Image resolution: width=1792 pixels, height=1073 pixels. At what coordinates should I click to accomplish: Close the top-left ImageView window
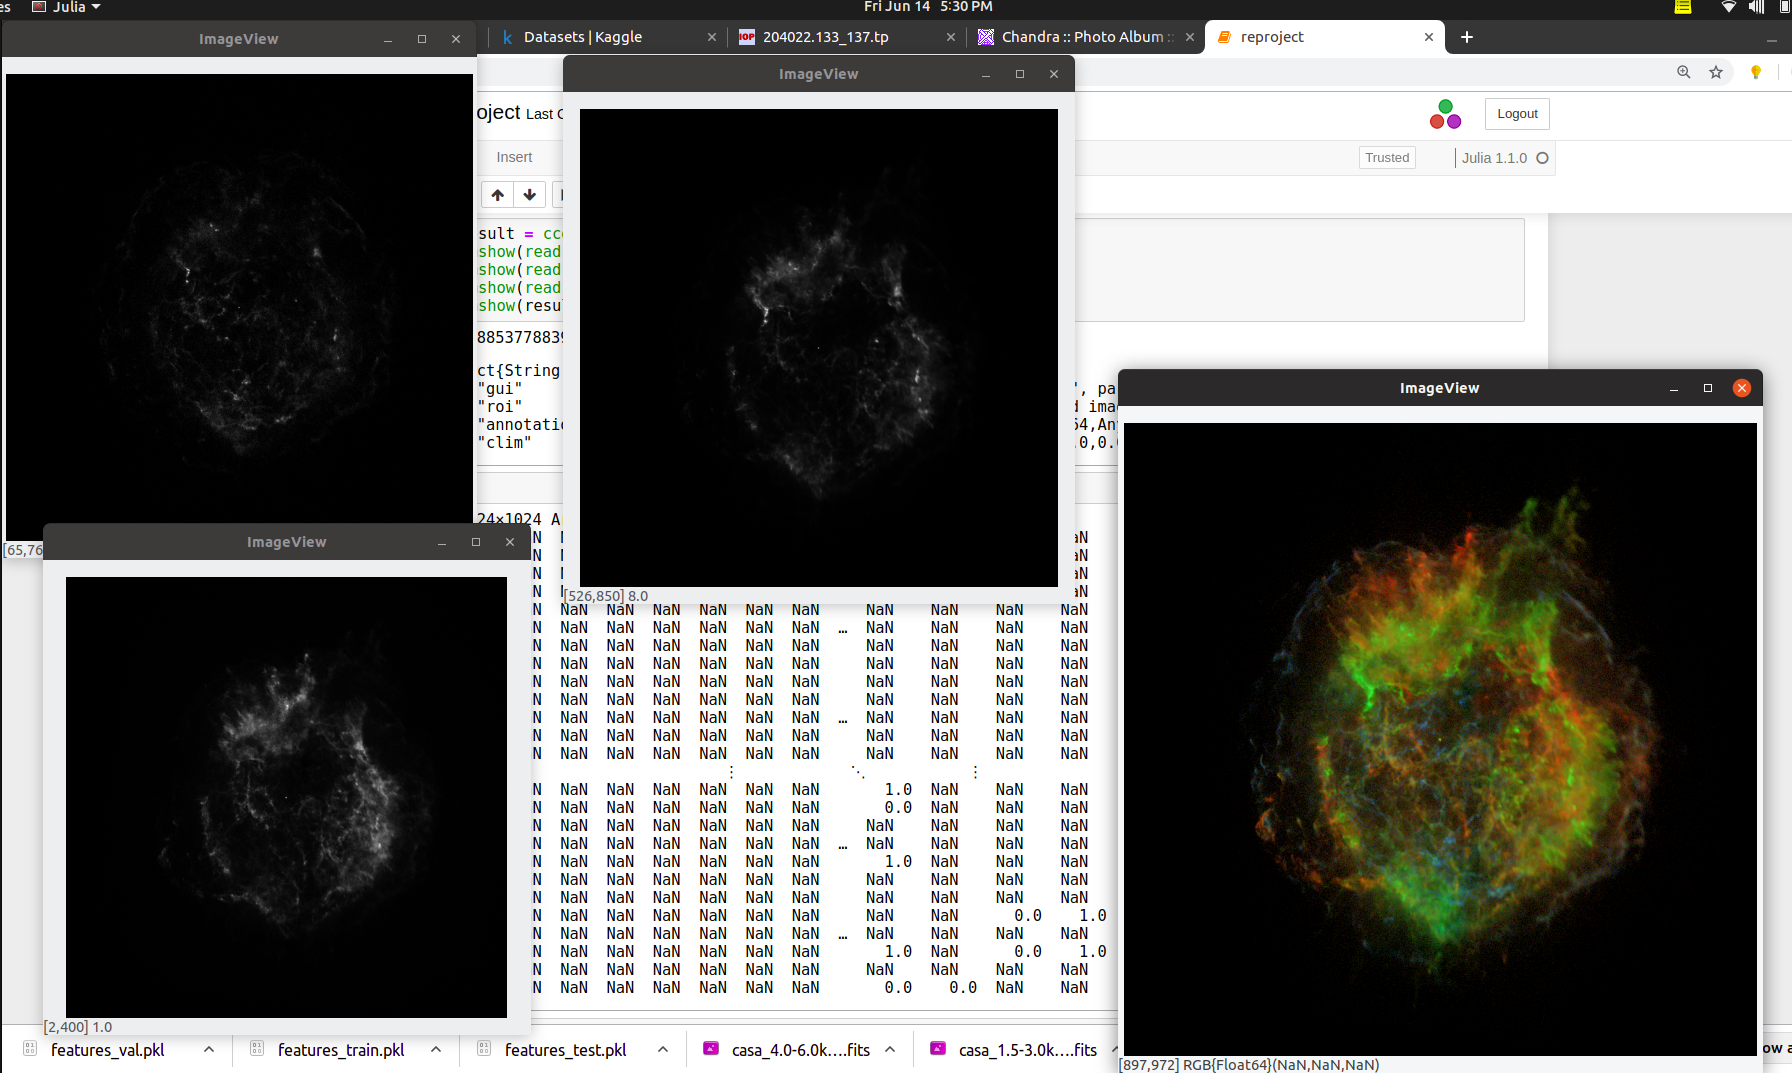coord(456,39)
